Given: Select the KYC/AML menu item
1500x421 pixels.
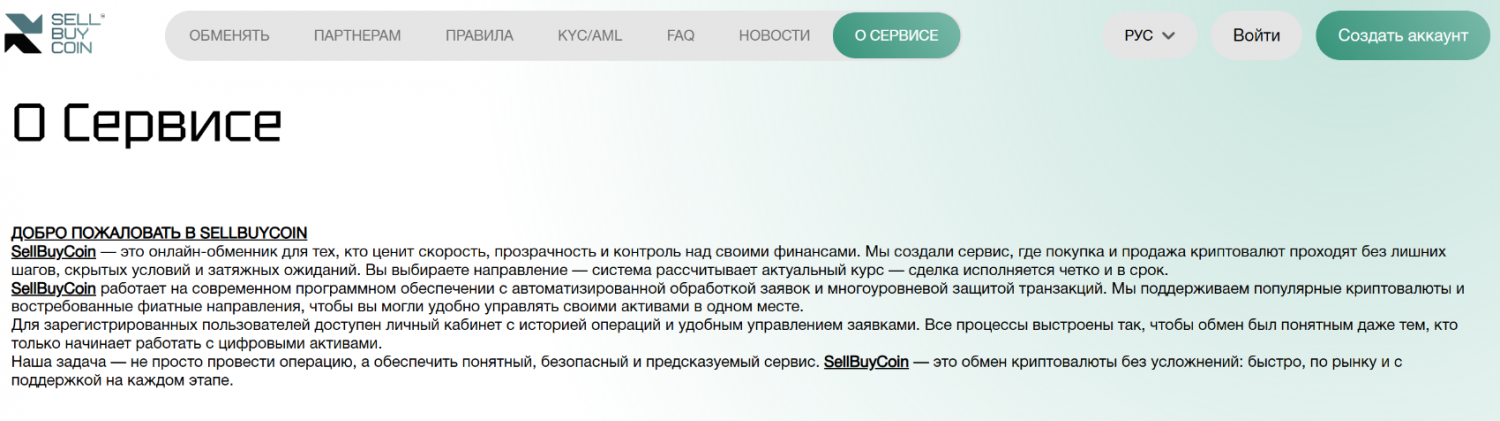Looking at the screenshot, I should click(x=590, y=36).
